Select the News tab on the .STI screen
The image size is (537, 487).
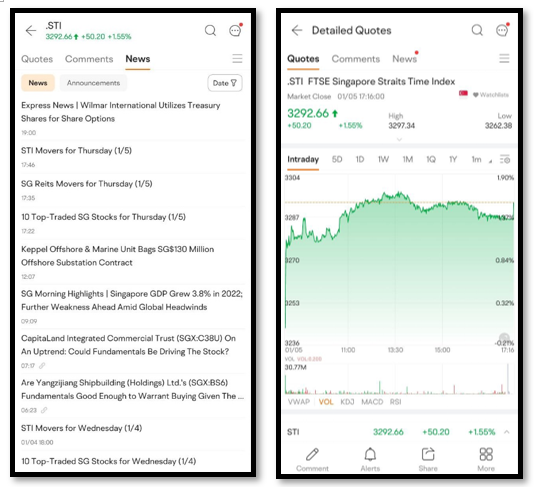coord(138,59)
